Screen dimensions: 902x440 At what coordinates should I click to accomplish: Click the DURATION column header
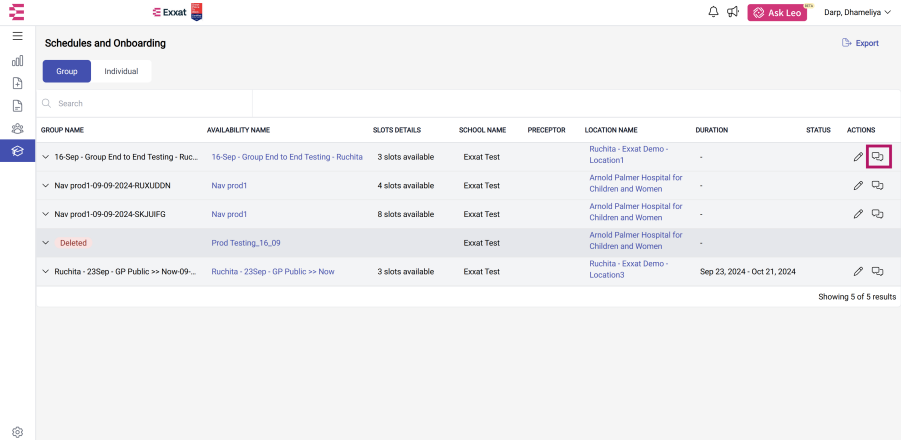[712, 130]
